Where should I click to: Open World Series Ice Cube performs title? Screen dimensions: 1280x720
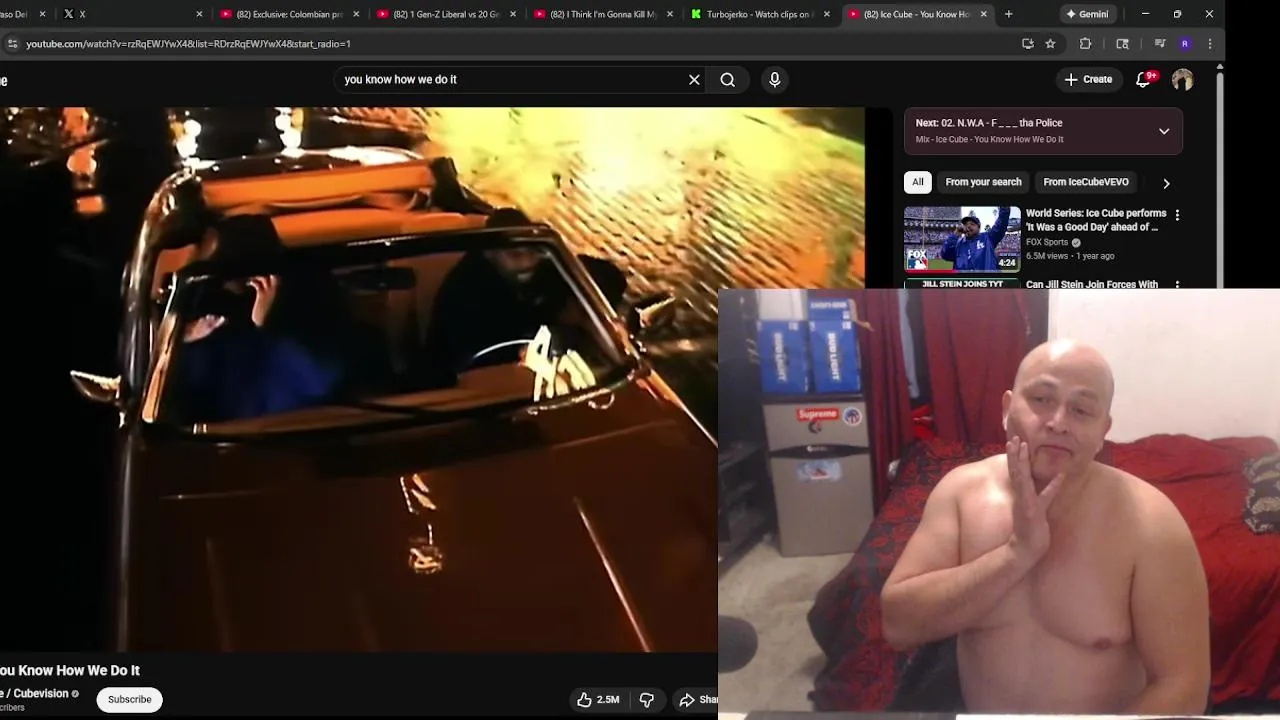[1096, 220]
